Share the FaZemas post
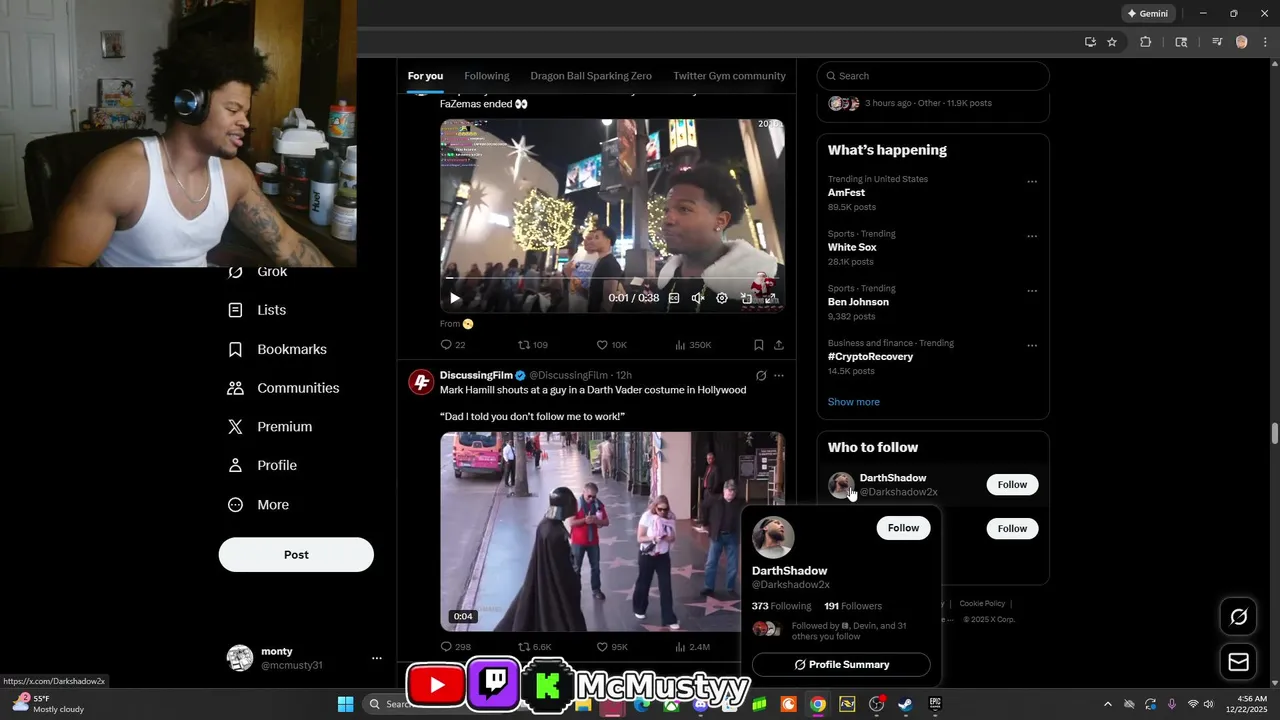1280x720 pixels. (779, 345)
